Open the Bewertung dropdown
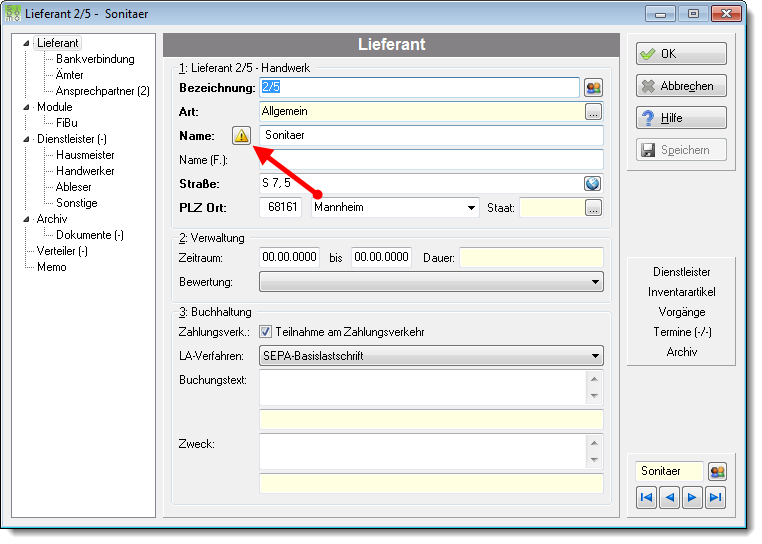The image size is (762, 544). click(432, 282)
